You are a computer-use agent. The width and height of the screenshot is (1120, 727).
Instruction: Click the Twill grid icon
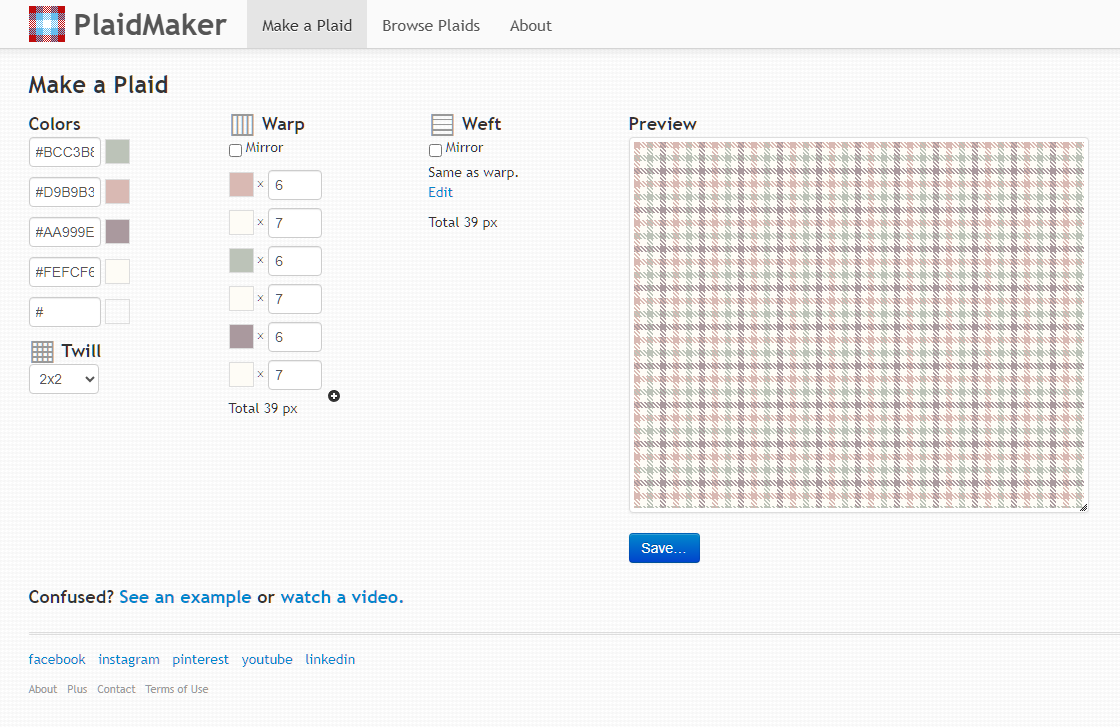(x=42, y=351)
